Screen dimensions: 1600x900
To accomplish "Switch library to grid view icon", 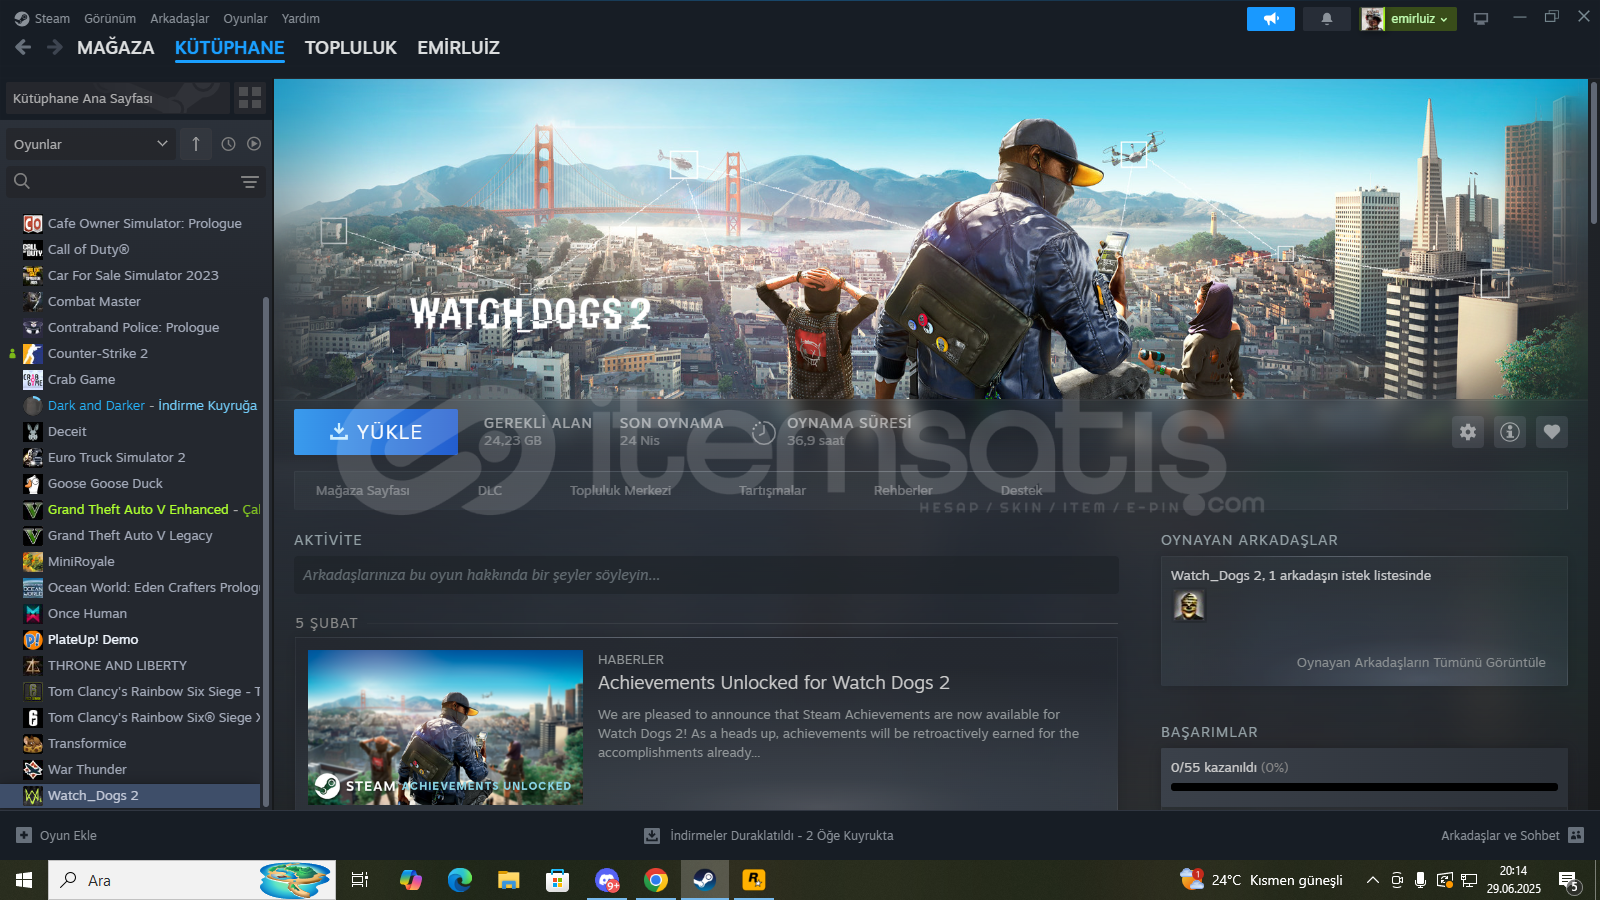I will coord(250,98).
